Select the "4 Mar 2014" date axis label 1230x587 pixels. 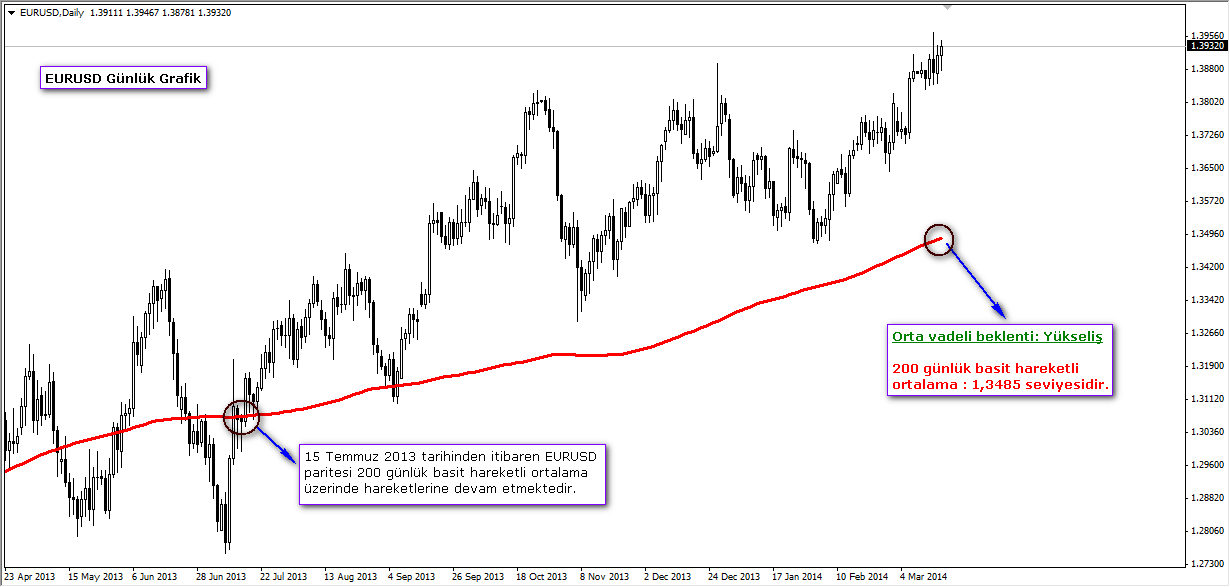(921, 577)
